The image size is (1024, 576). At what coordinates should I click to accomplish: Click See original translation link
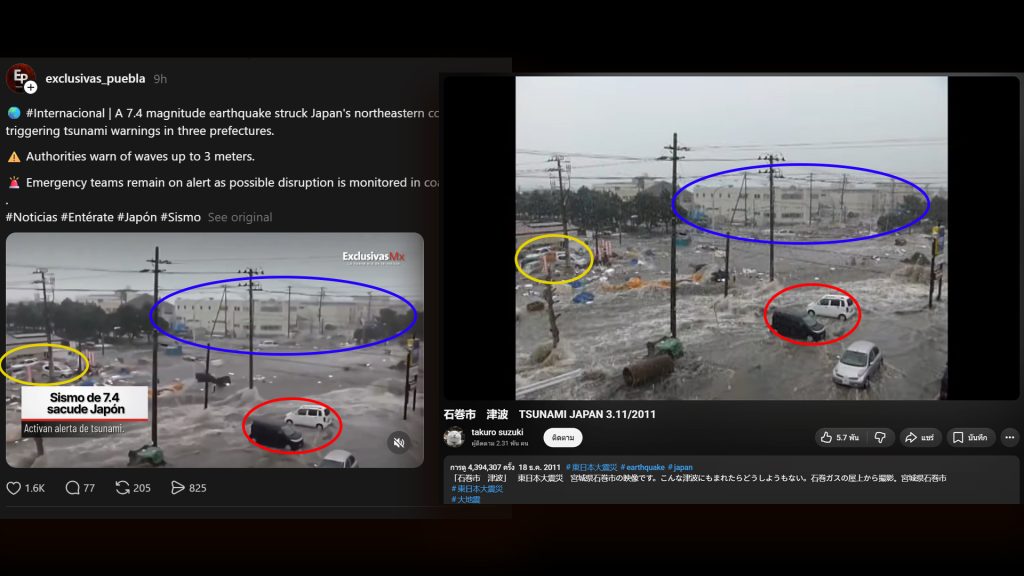(240, 217)
